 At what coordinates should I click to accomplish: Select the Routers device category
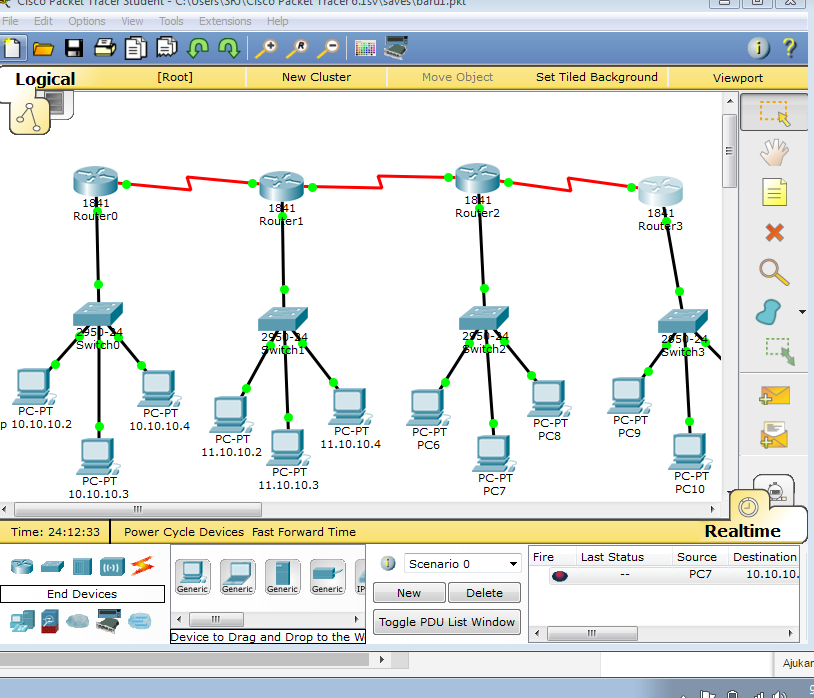click(22, 566)
